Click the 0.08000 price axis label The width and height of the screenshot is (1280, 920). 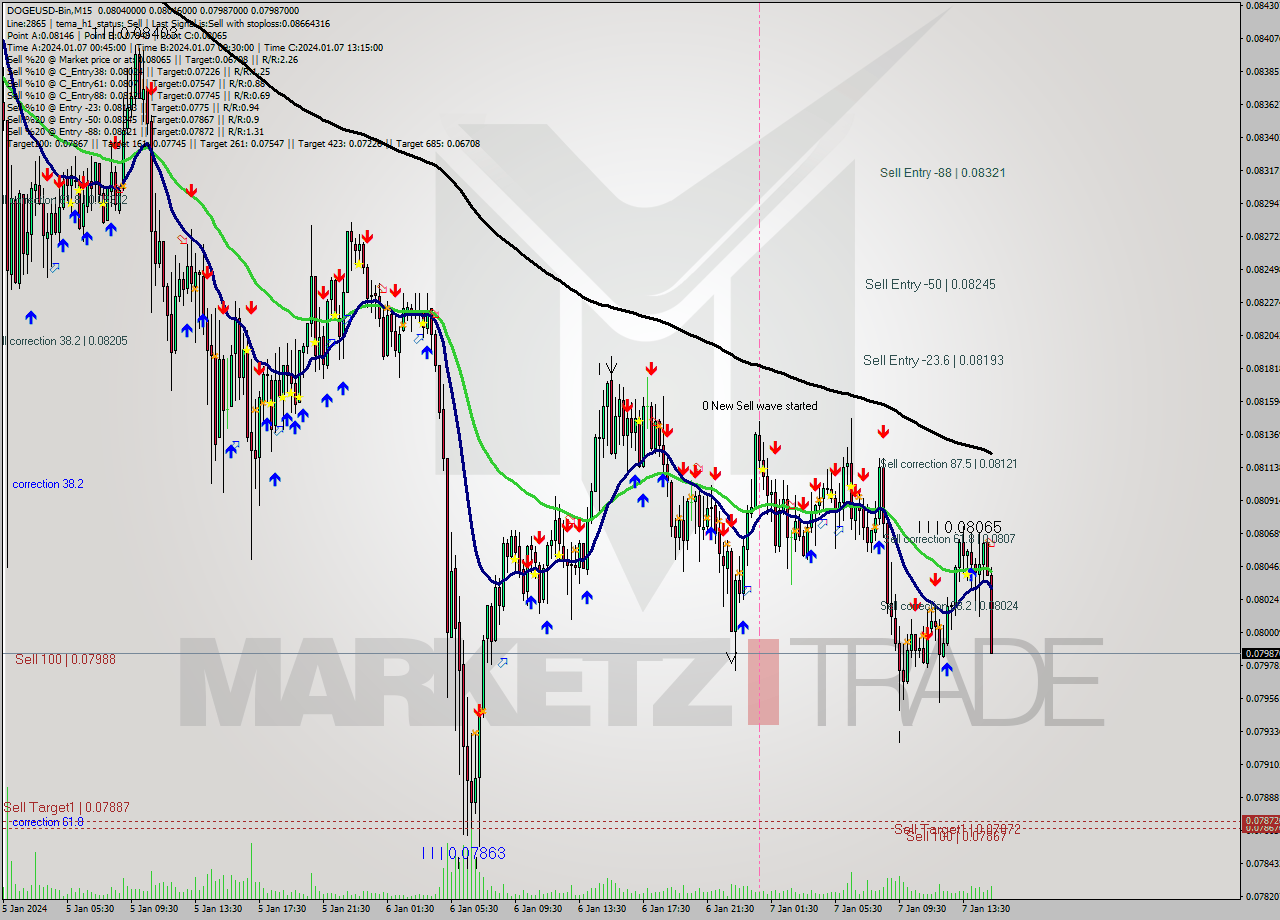click(x=1261, y=632)
